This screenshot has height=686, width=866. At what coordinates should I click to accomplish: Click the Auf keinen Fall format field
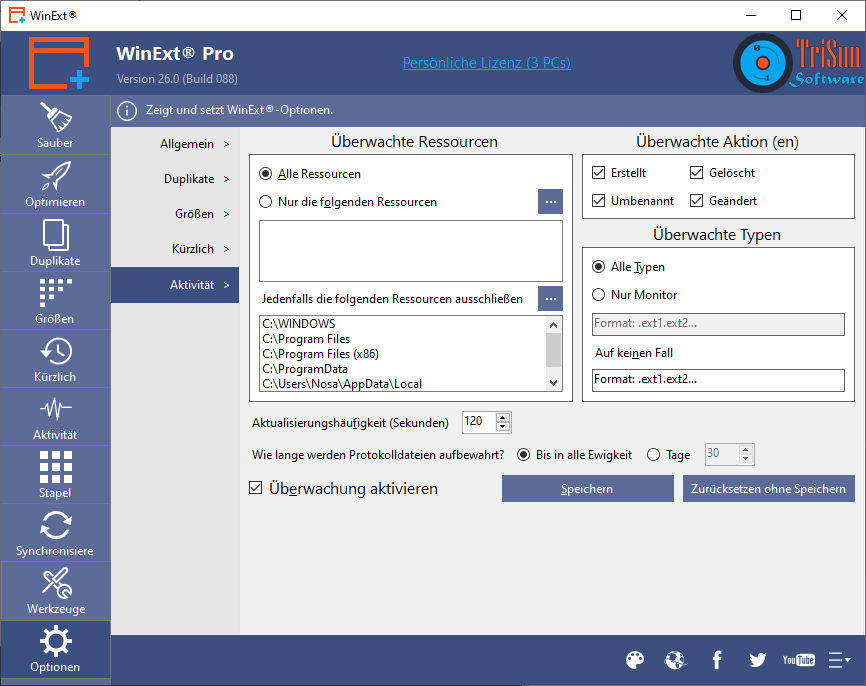coord(718,380)
